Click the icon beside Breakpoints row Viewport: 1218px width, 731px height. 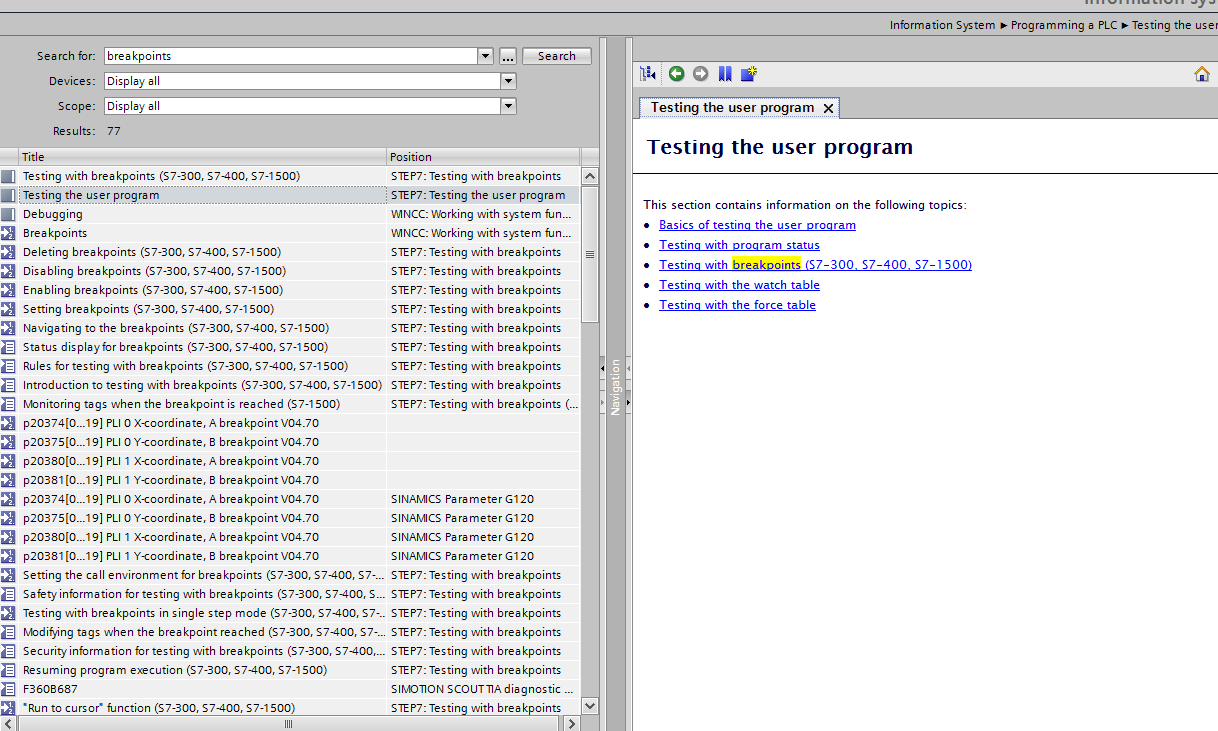point(9,233)
